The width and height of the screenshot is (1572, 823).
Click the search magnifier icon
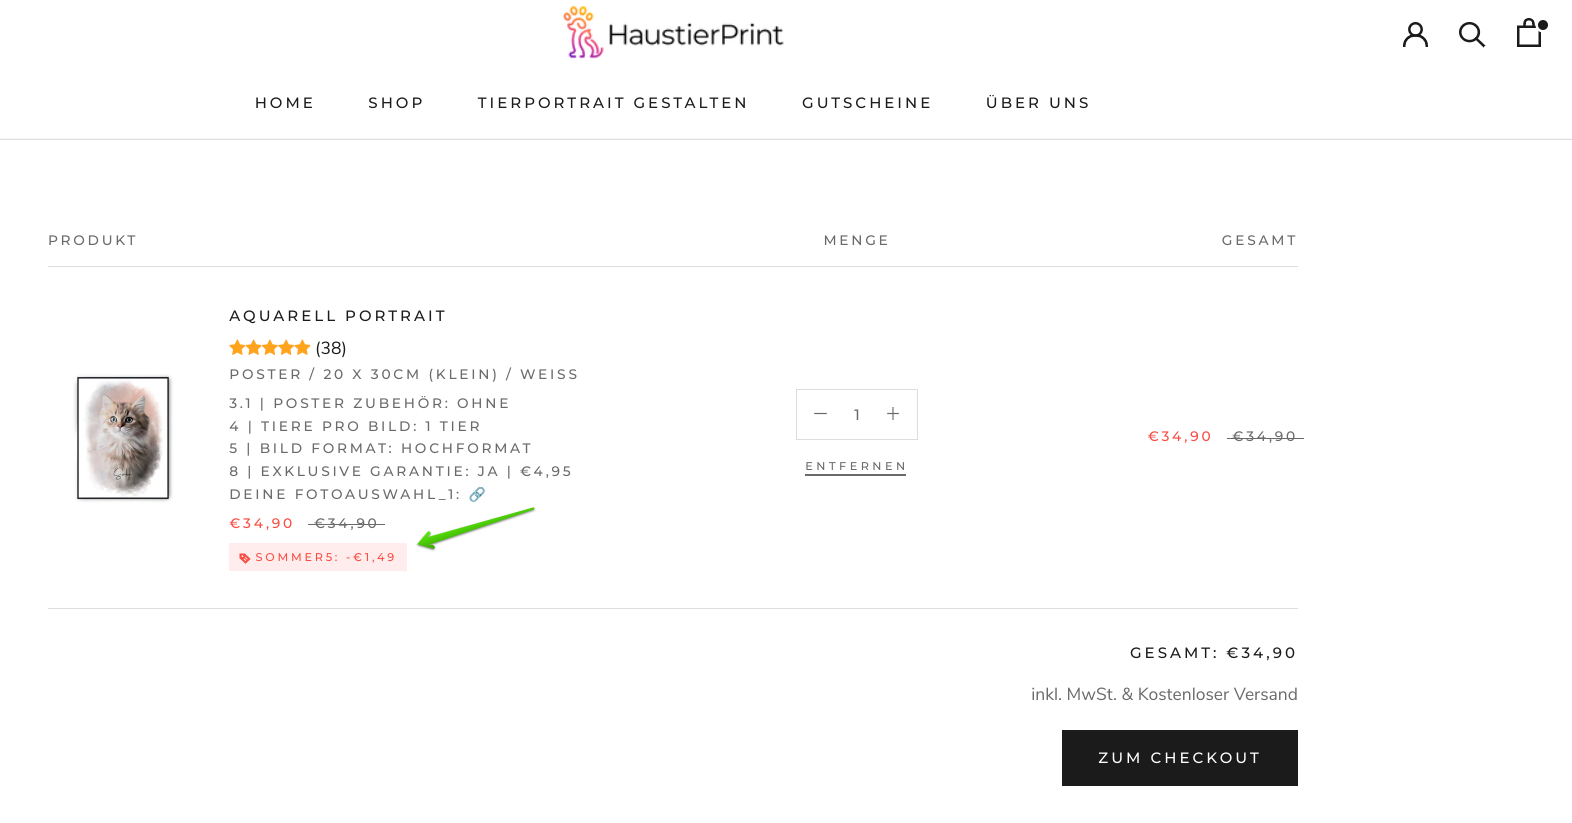(x=1471, y=35)
